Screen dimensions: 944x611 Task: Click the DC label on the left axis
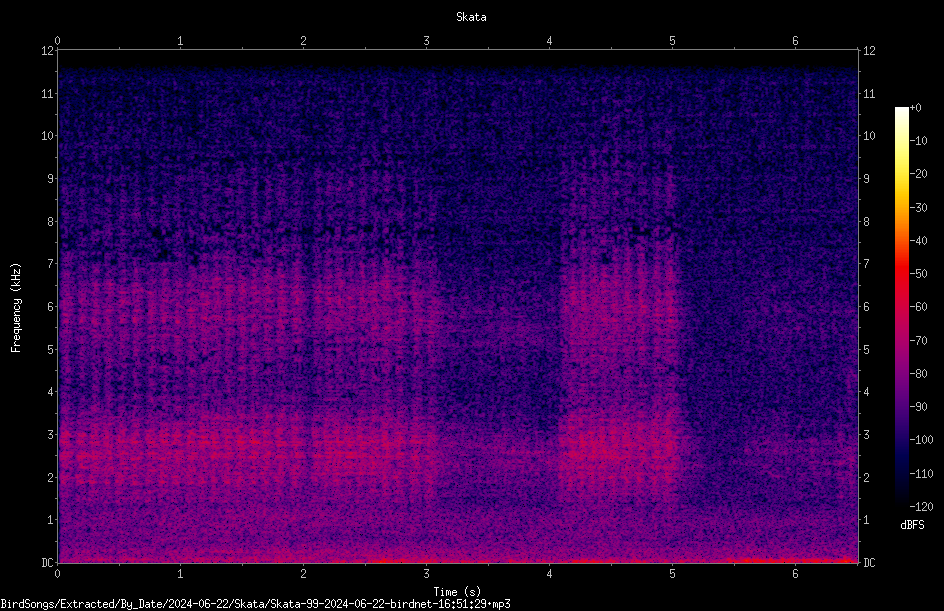[47, 563]
